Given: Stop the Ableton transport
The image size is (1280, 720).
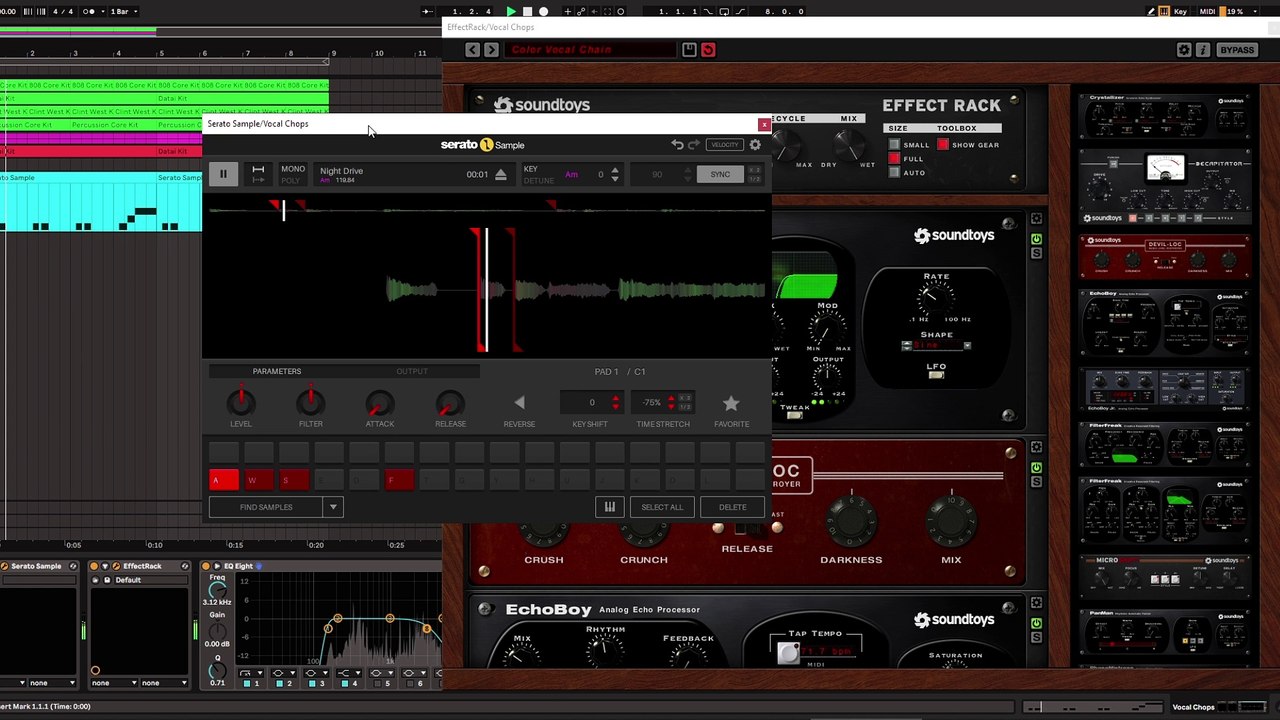Looking at the screenshot, I should [x=527, y=11].
